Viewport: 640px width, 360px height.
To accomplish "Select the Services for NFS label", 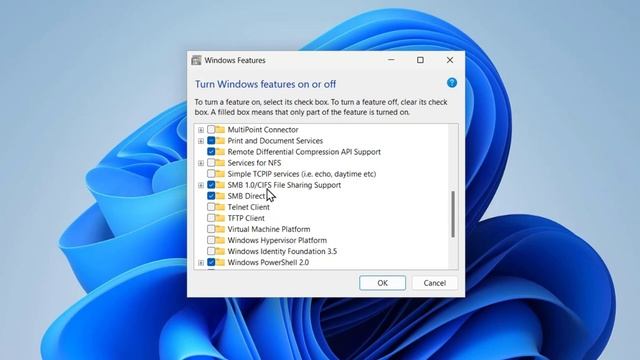I will pos(254,163).
